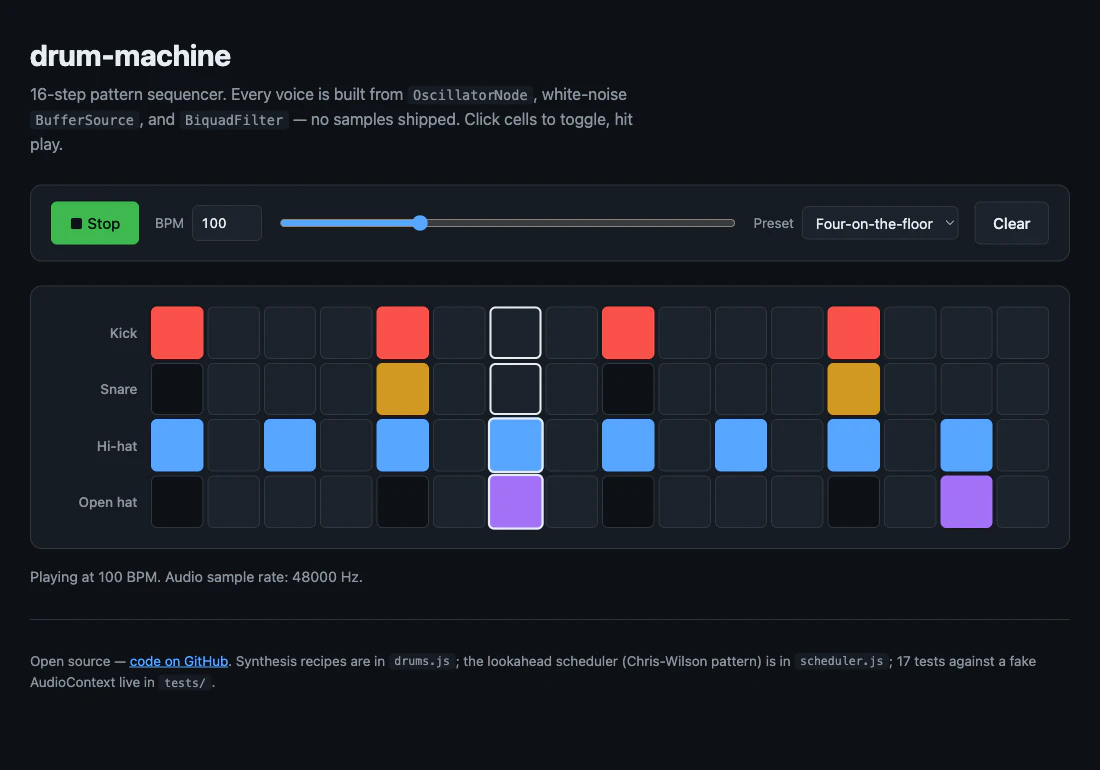Enable the Snare cell at step 16
1100x770 pixels.
(x=1023, y=389)
